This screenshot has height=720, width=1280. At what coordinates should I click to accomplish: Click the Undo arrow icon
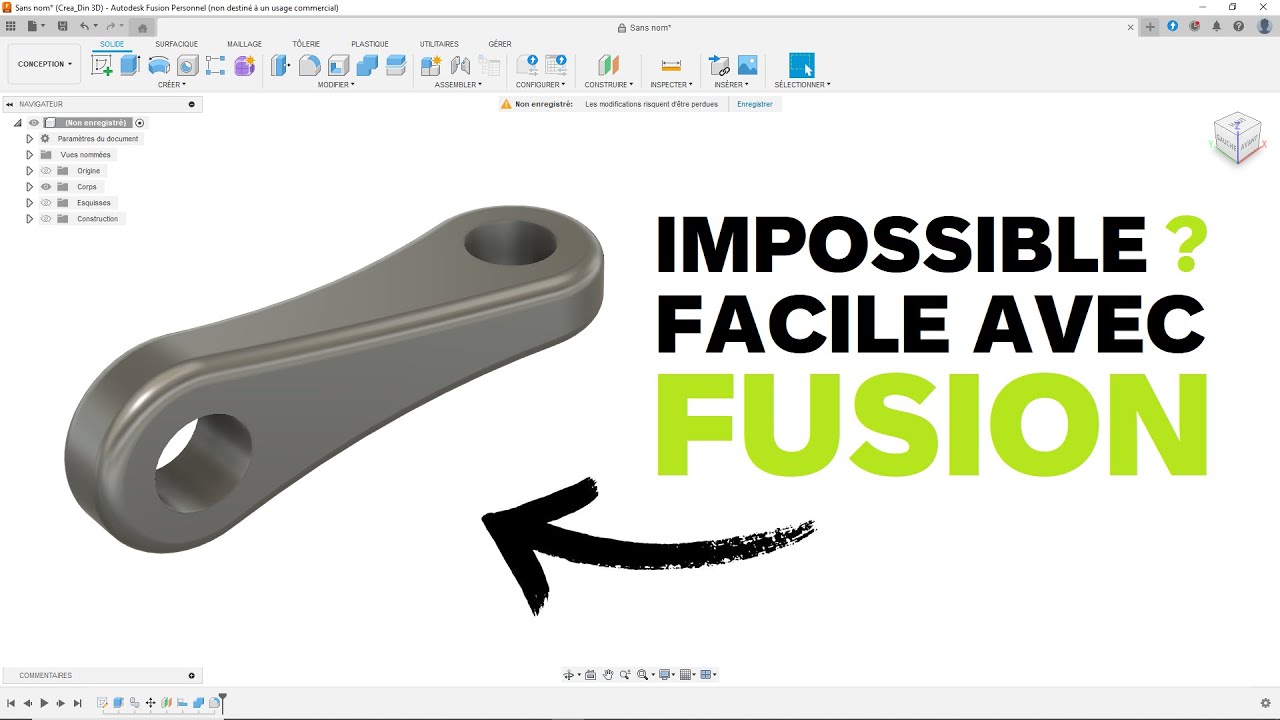(x=84, y=27)
